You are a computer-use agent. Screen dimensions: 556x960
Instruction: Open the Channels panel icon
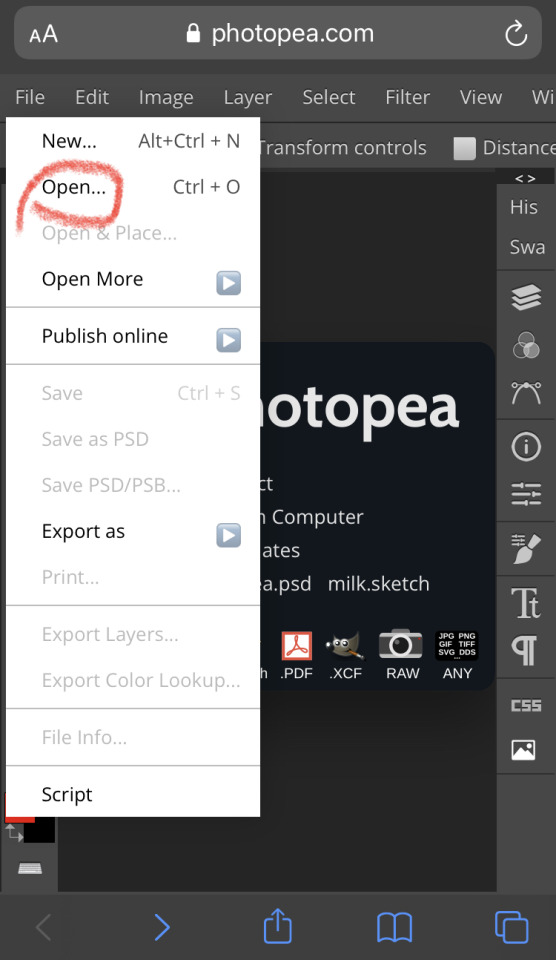(526, 345)
